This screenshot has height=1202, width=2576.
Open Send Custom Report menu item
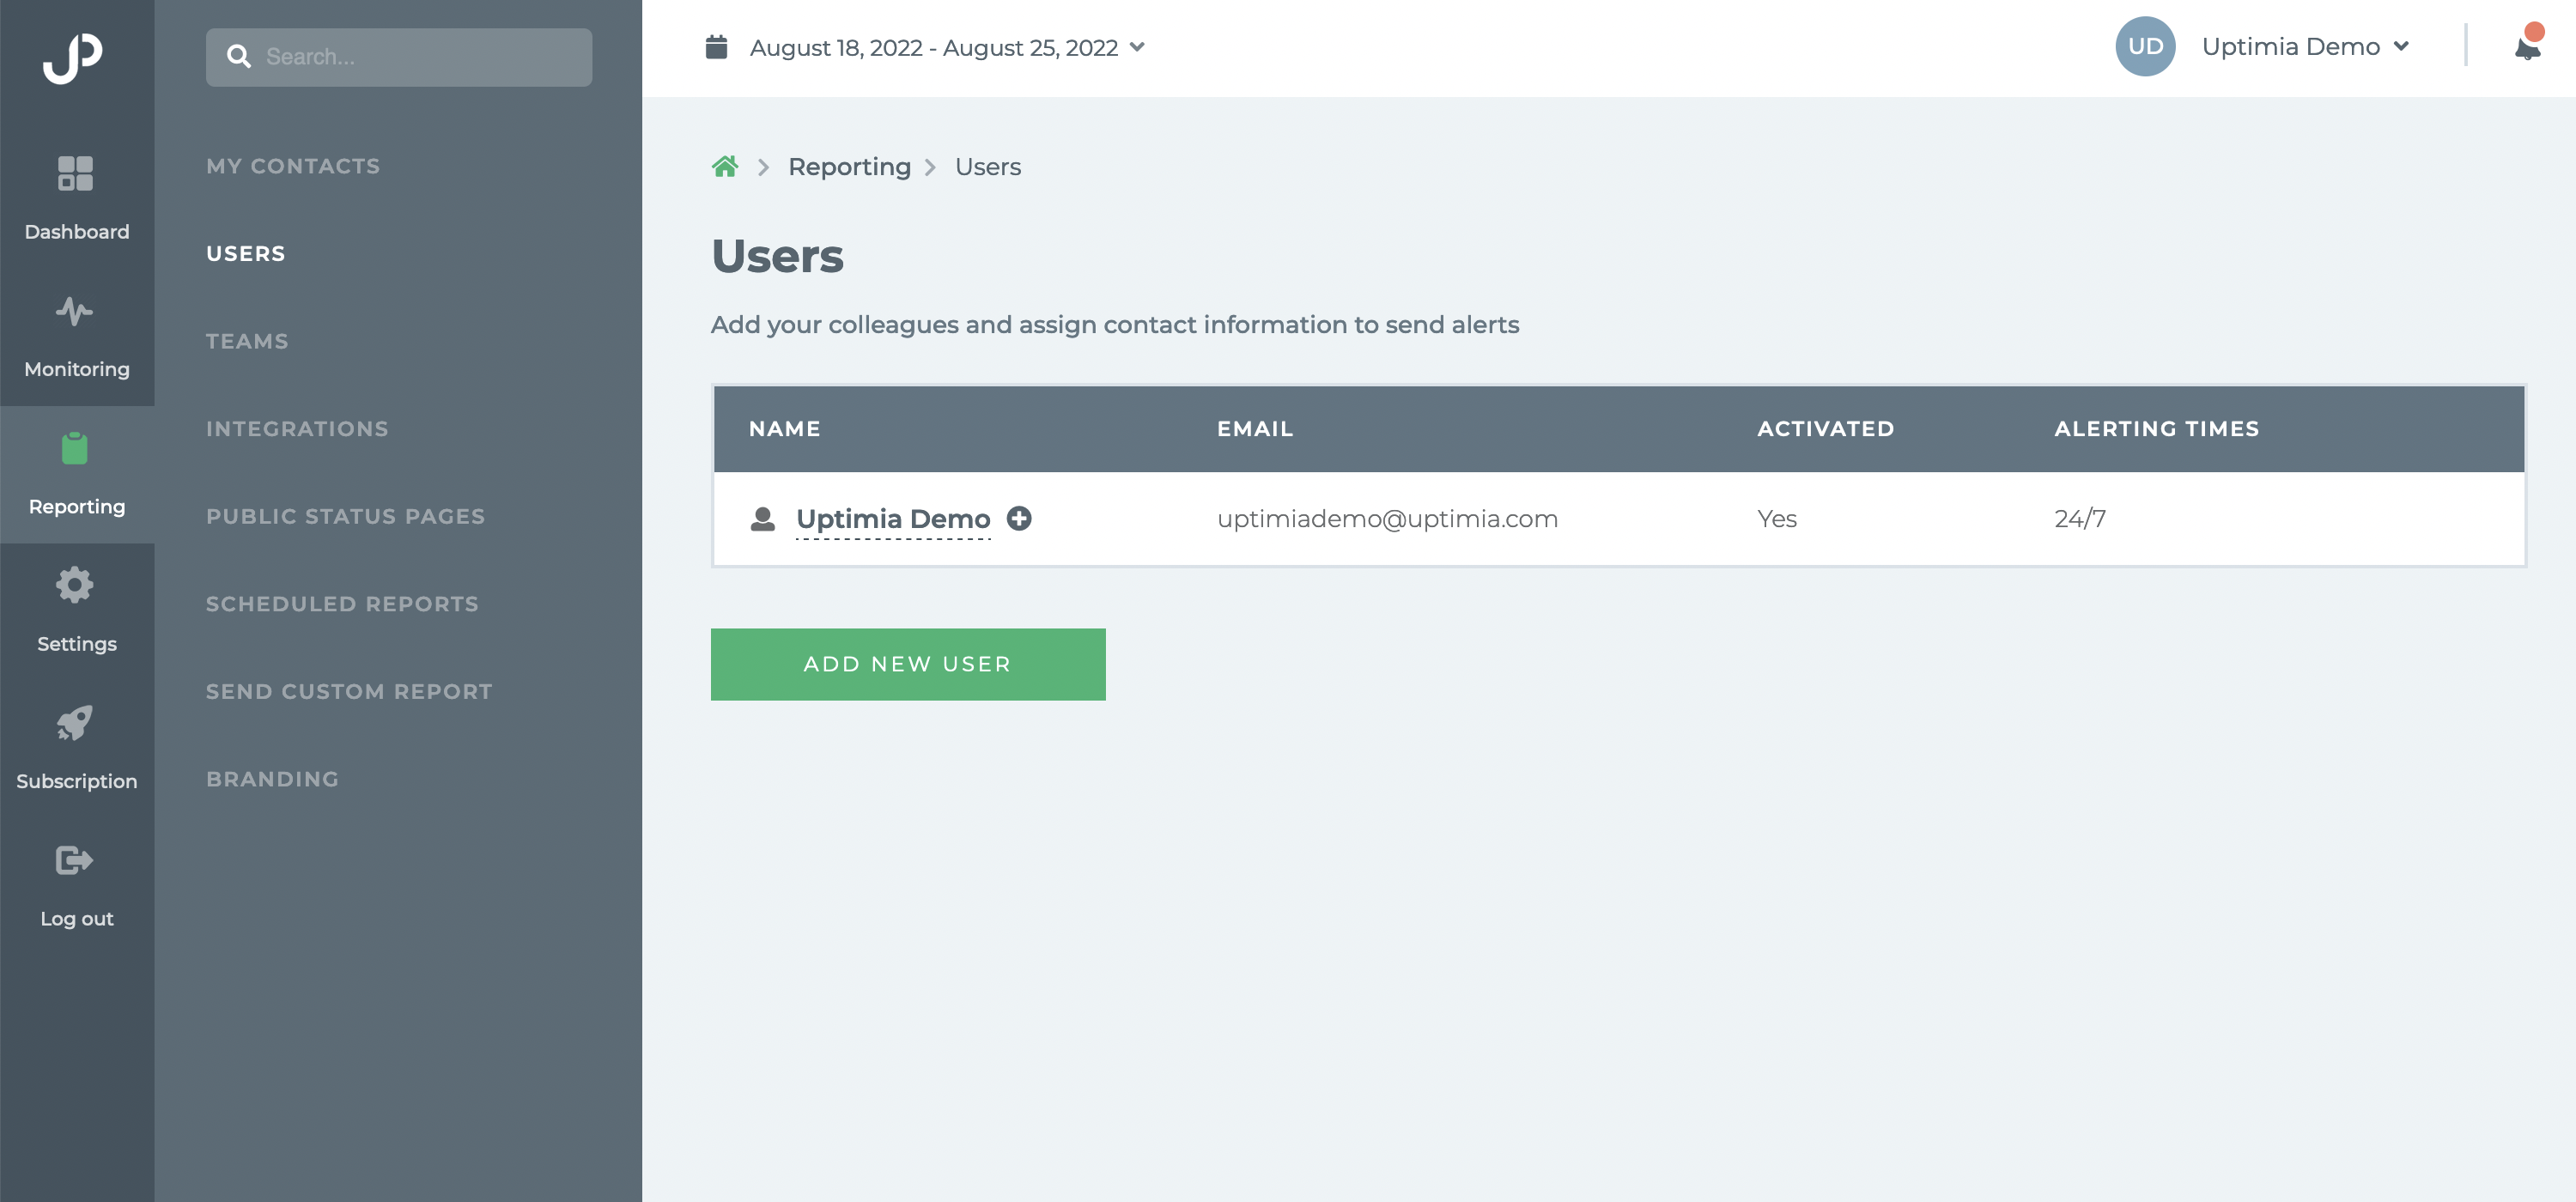tap(349, 691)
